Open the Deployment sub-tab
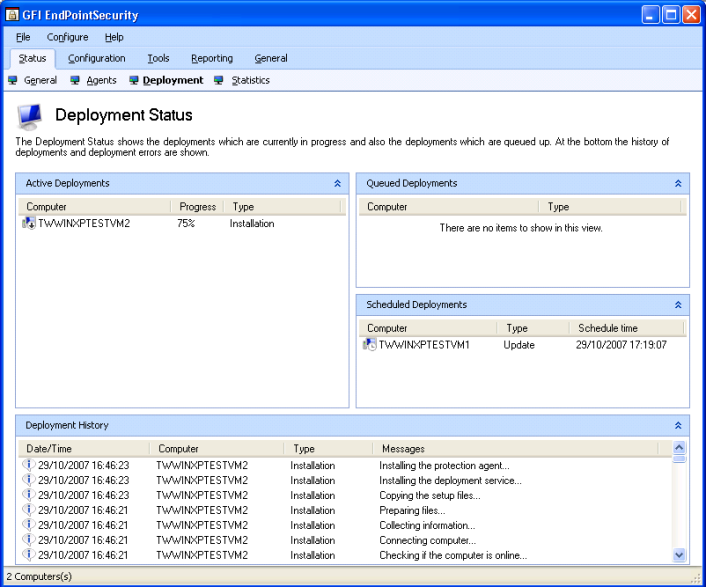This screenshot has height=587, width=706. (x=173, y=80)
